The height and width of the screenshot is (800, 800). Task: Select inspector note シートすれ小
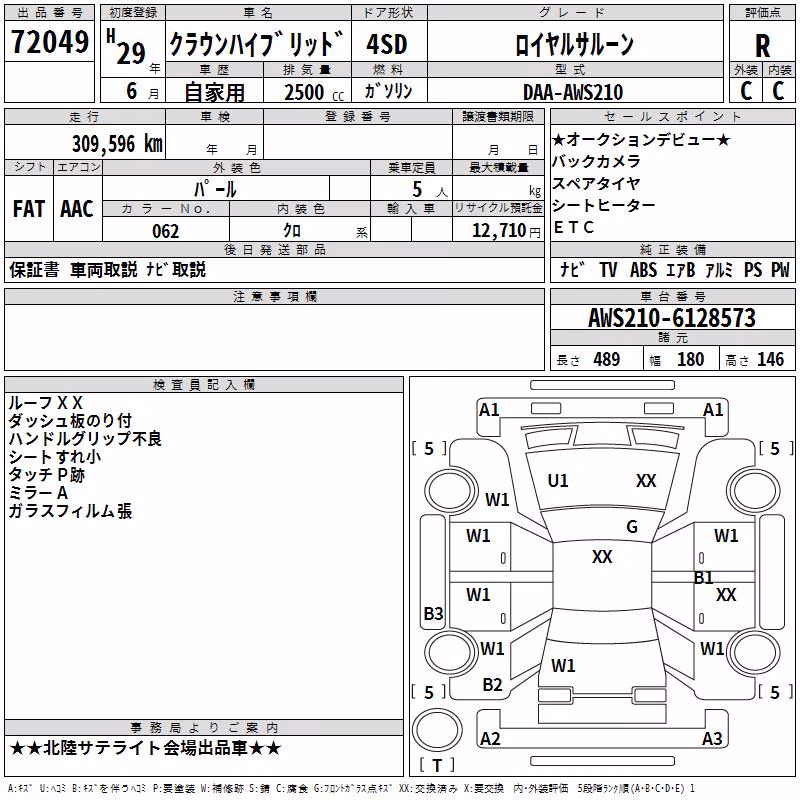tap(55, 457)
